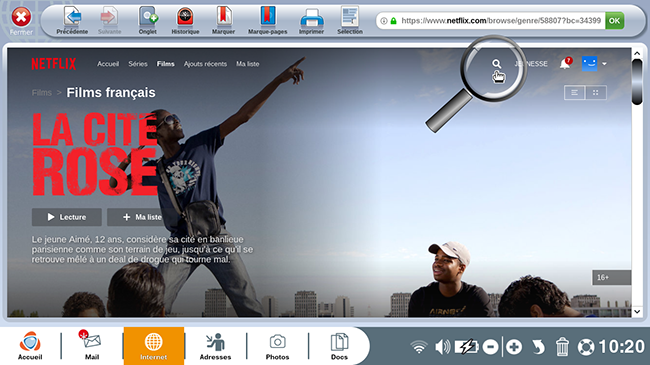Click the Films breadcrumb link
This screenshot has height=365, width=650.
(x=42, y=93)
